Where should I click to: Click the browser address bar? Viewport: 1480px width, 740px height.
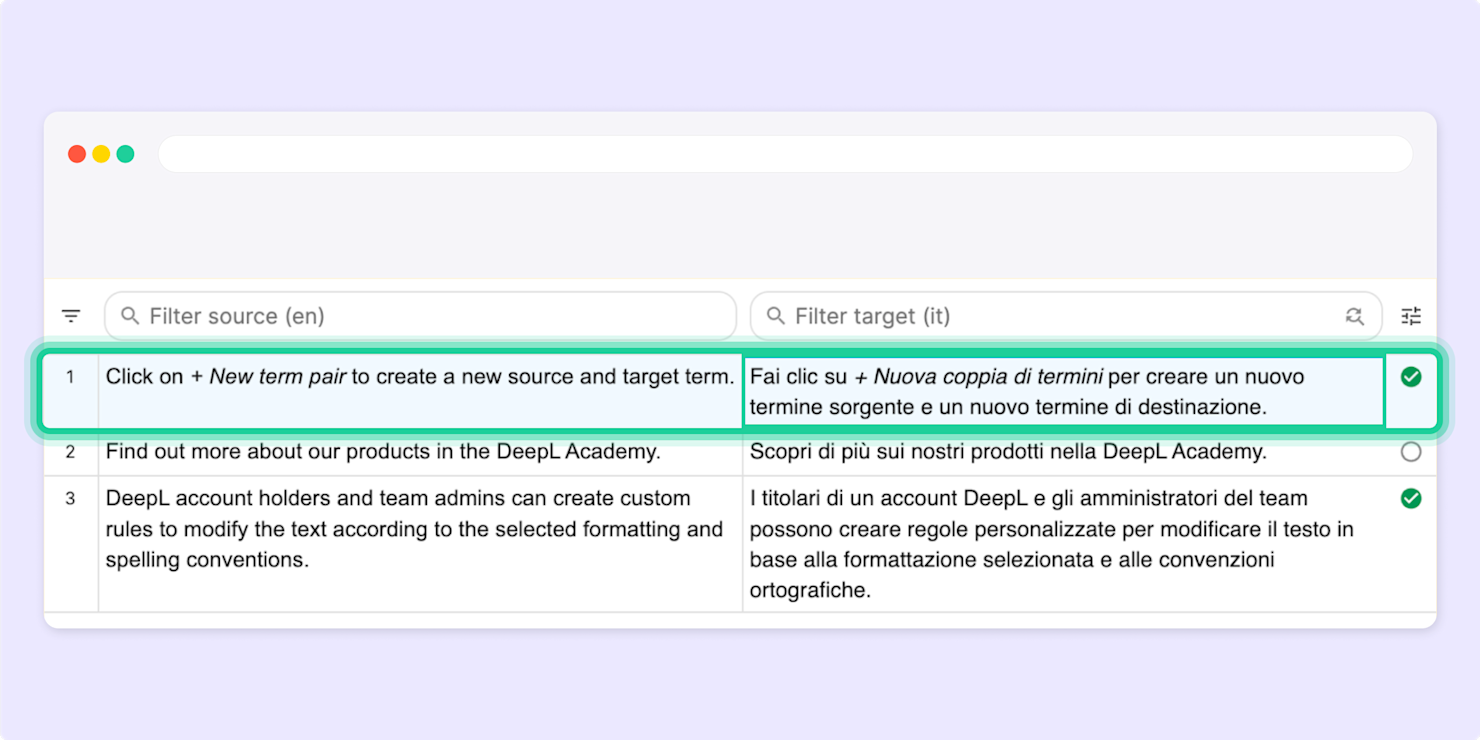click(x=785, y=153)
